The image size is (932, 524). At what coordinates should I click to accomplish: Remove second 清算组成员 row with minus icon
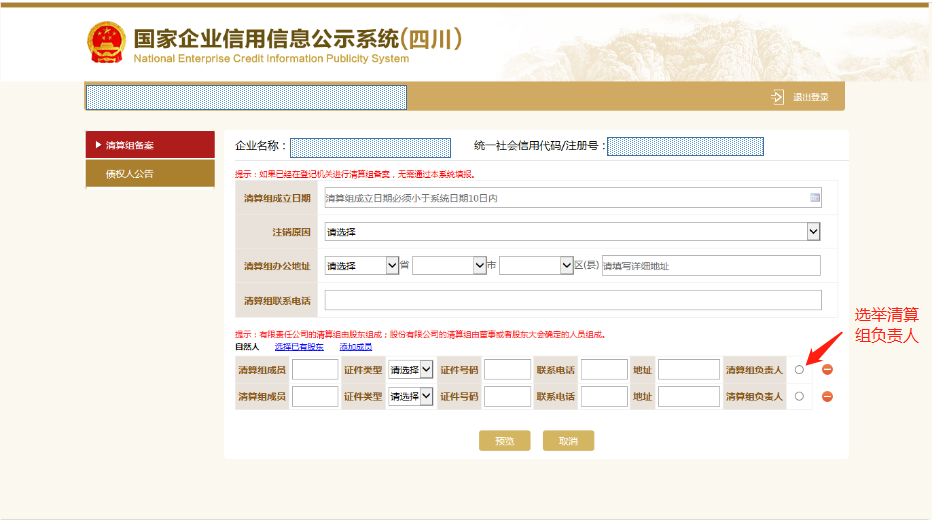[x=827, y=396]
